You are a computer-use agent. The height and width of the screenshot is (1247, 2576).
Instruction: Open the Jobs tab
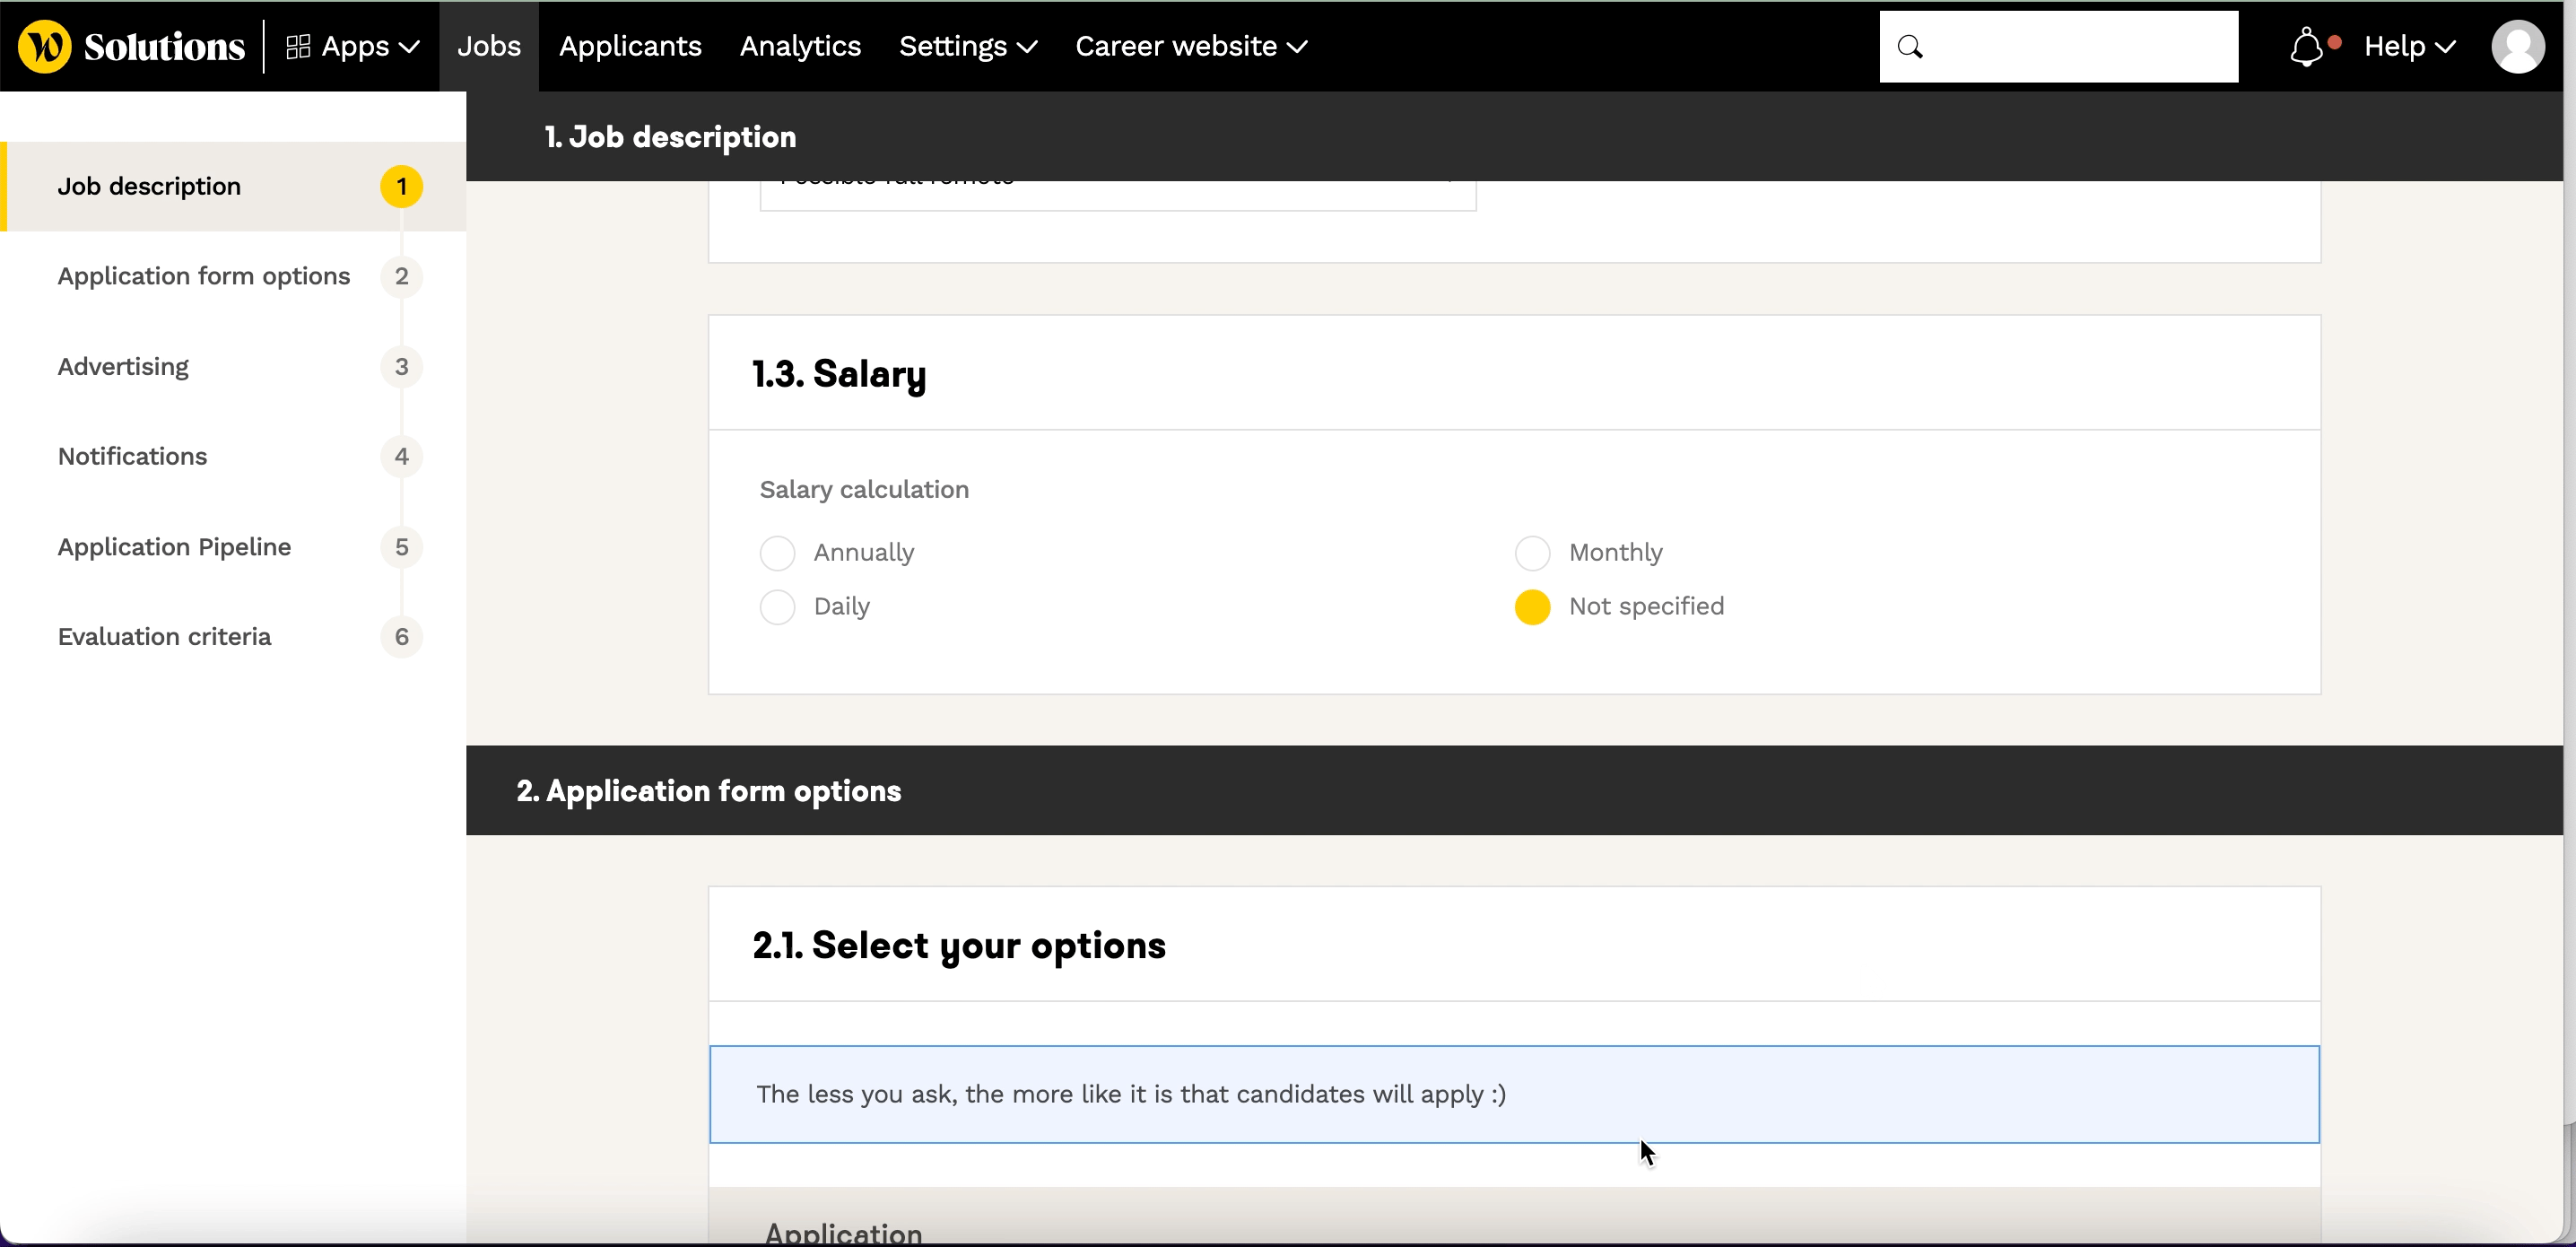click(x=489, y=46)
